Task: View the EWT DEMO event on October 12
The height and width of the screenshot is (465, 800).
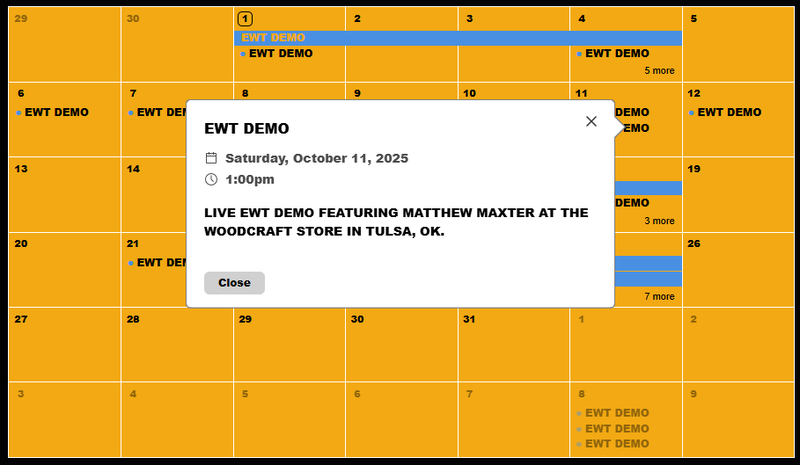Action: point(729,113)
